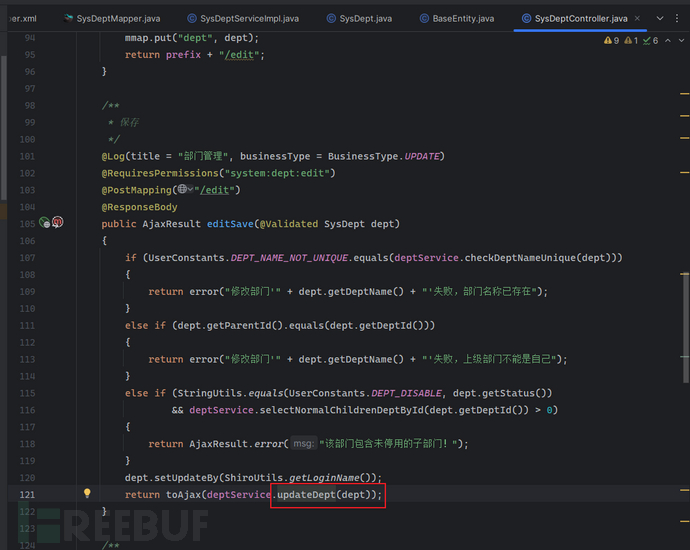This screenshot has width=690, height=550.
Task: Click the updateDept method call
Action: click(306, 495)
